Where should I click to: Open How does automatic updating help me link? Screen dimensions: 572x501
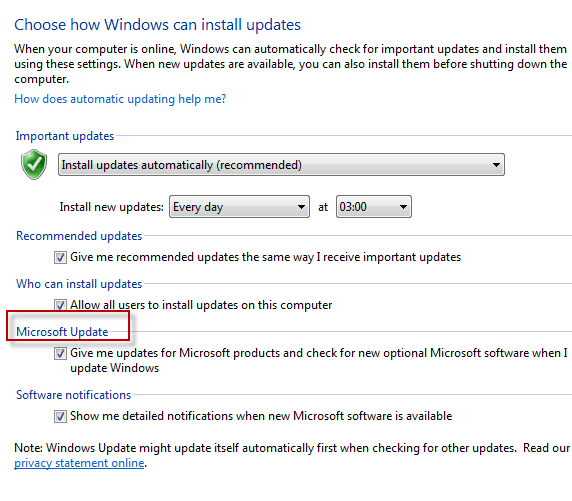[120, 99]
